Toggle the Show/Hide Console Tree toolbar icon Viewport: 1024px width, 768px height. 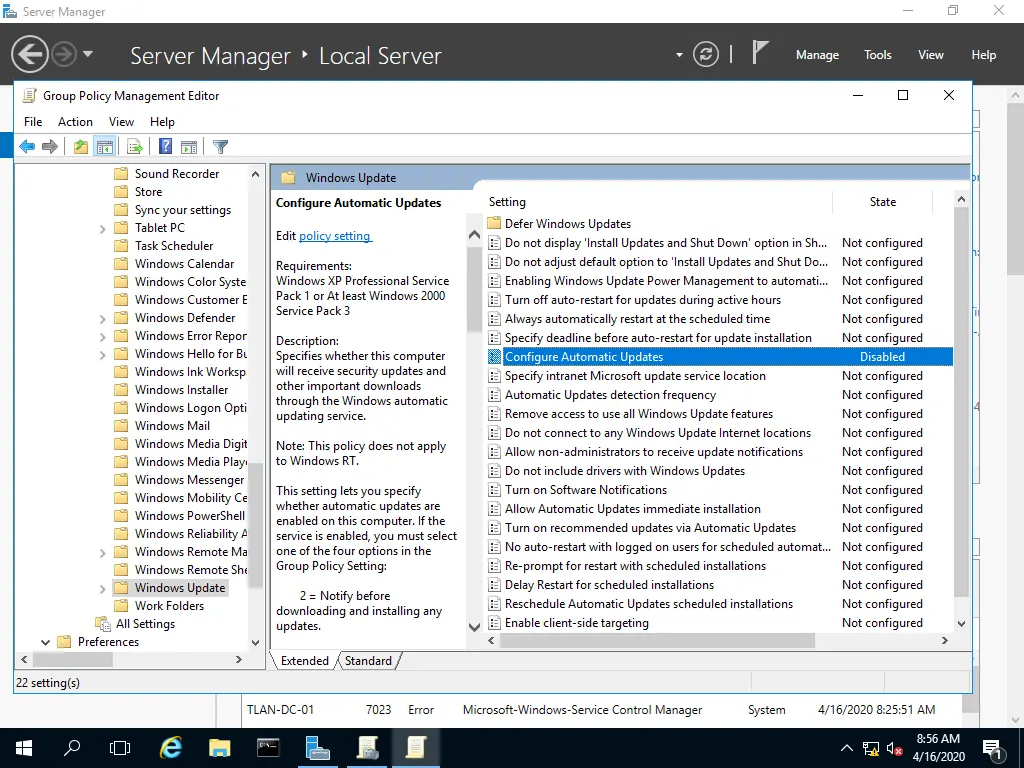pos(104,146)
